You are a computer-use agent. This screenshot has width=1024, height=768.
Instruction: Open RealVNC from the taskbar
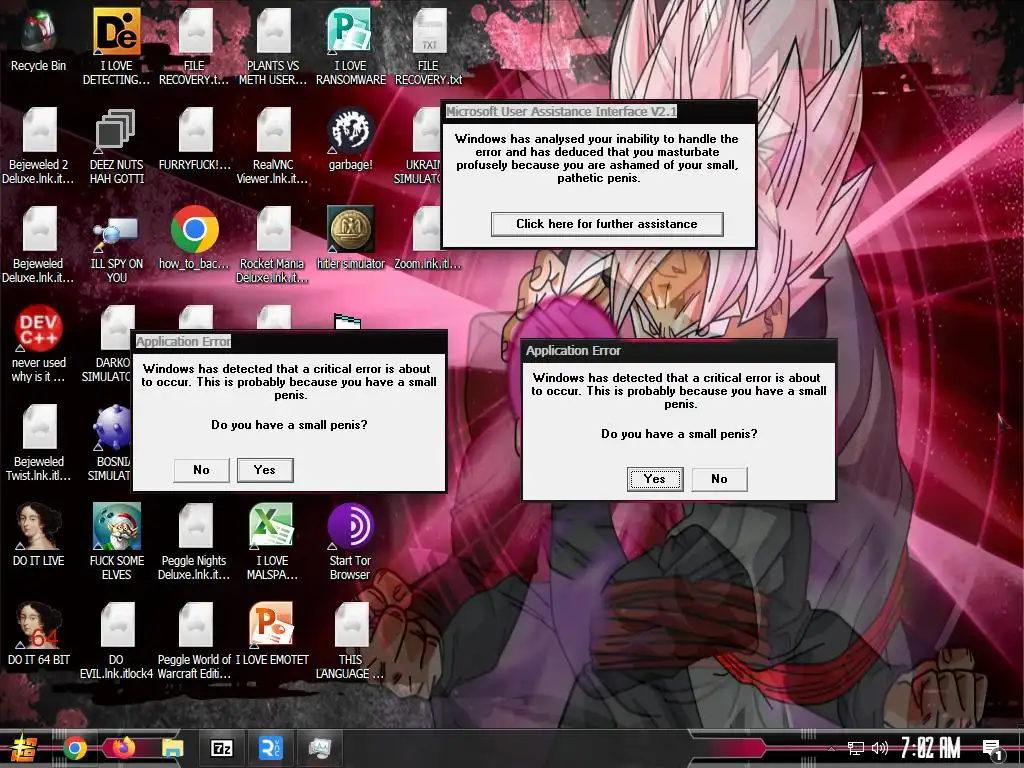[270, 748]
